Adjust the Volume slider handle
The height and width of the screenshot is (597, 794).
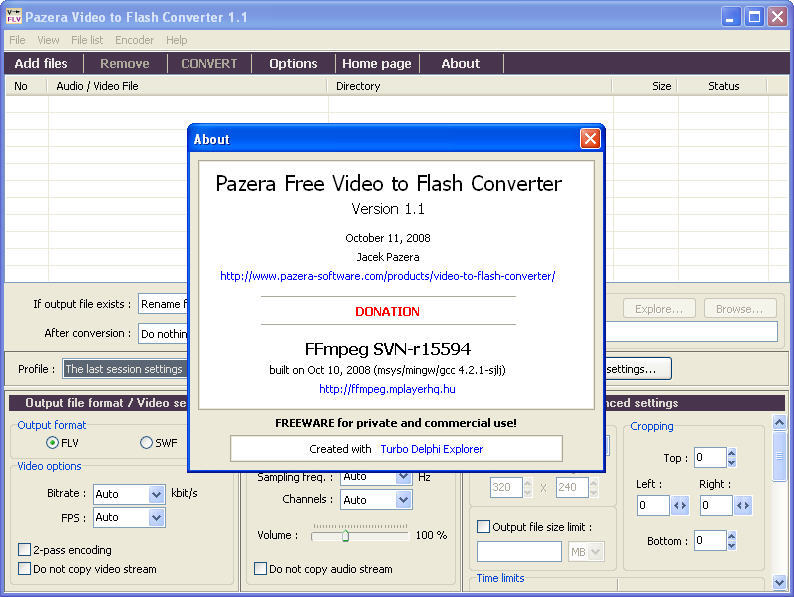click(345, 535)
